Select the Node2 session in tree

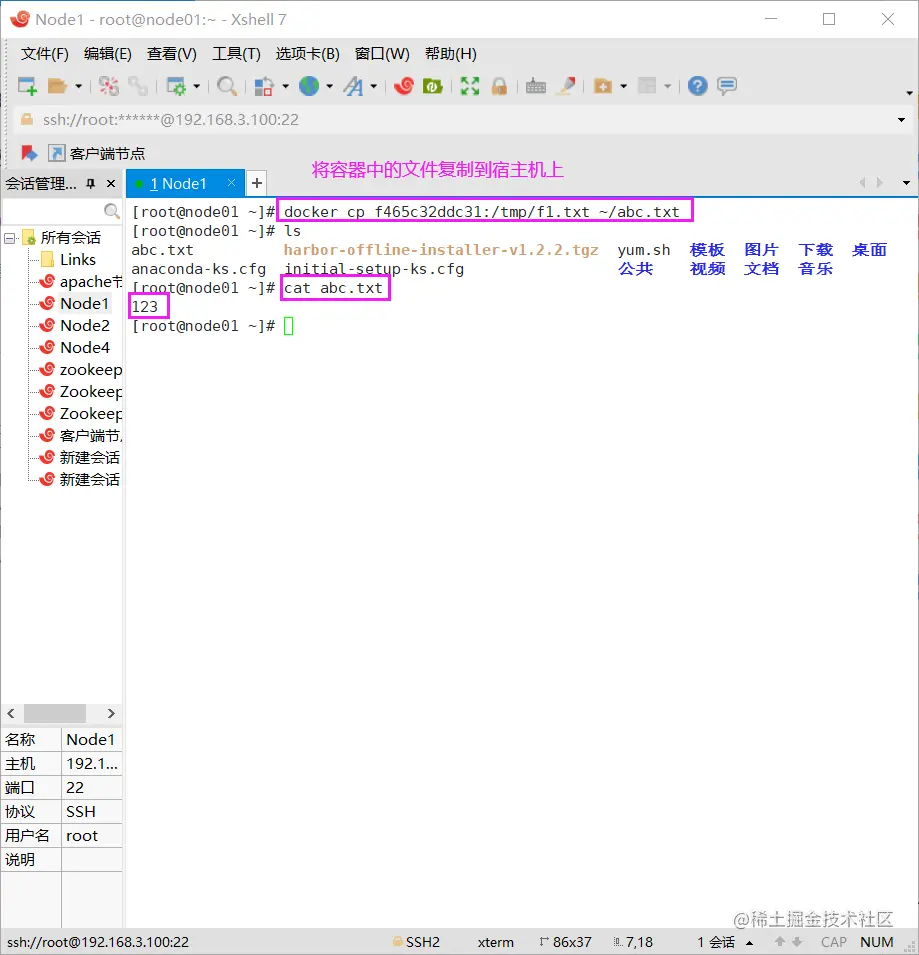pyautogui.click(x=74, y=326)
